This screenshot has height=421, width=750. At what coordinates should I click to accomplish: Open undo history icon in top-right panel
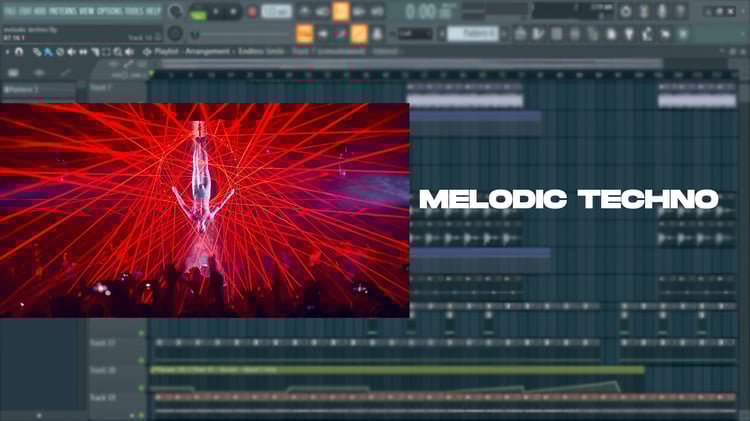click(x=626, y=11)
